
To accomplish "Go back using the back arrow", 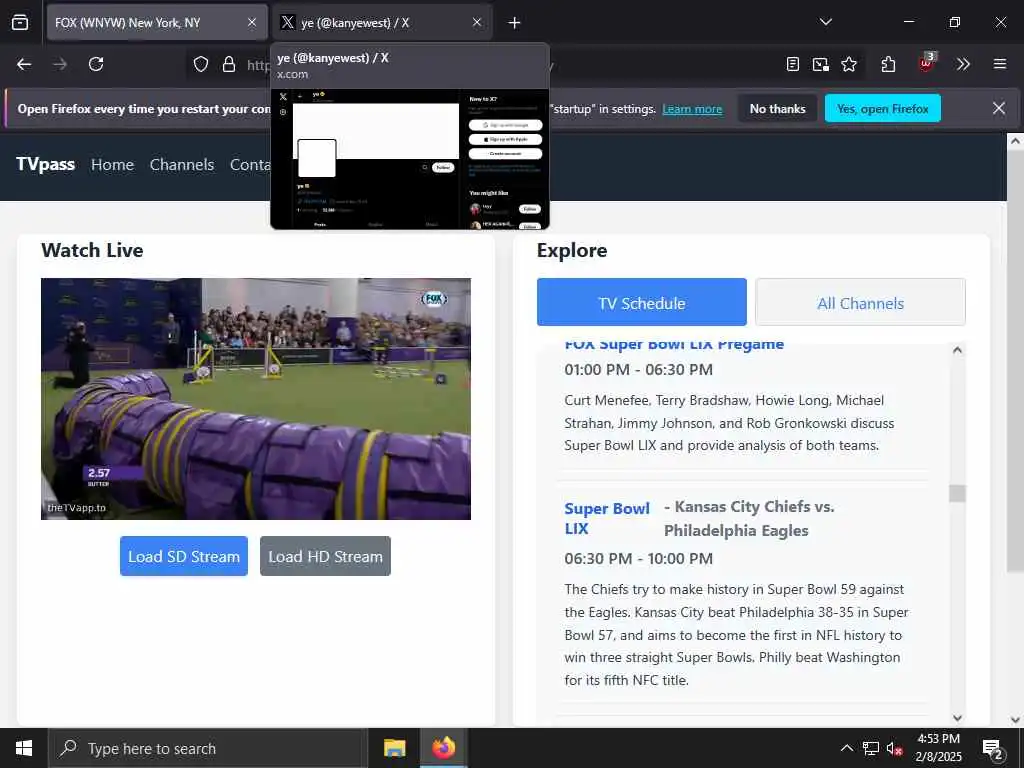I will (x=24, y=64).
